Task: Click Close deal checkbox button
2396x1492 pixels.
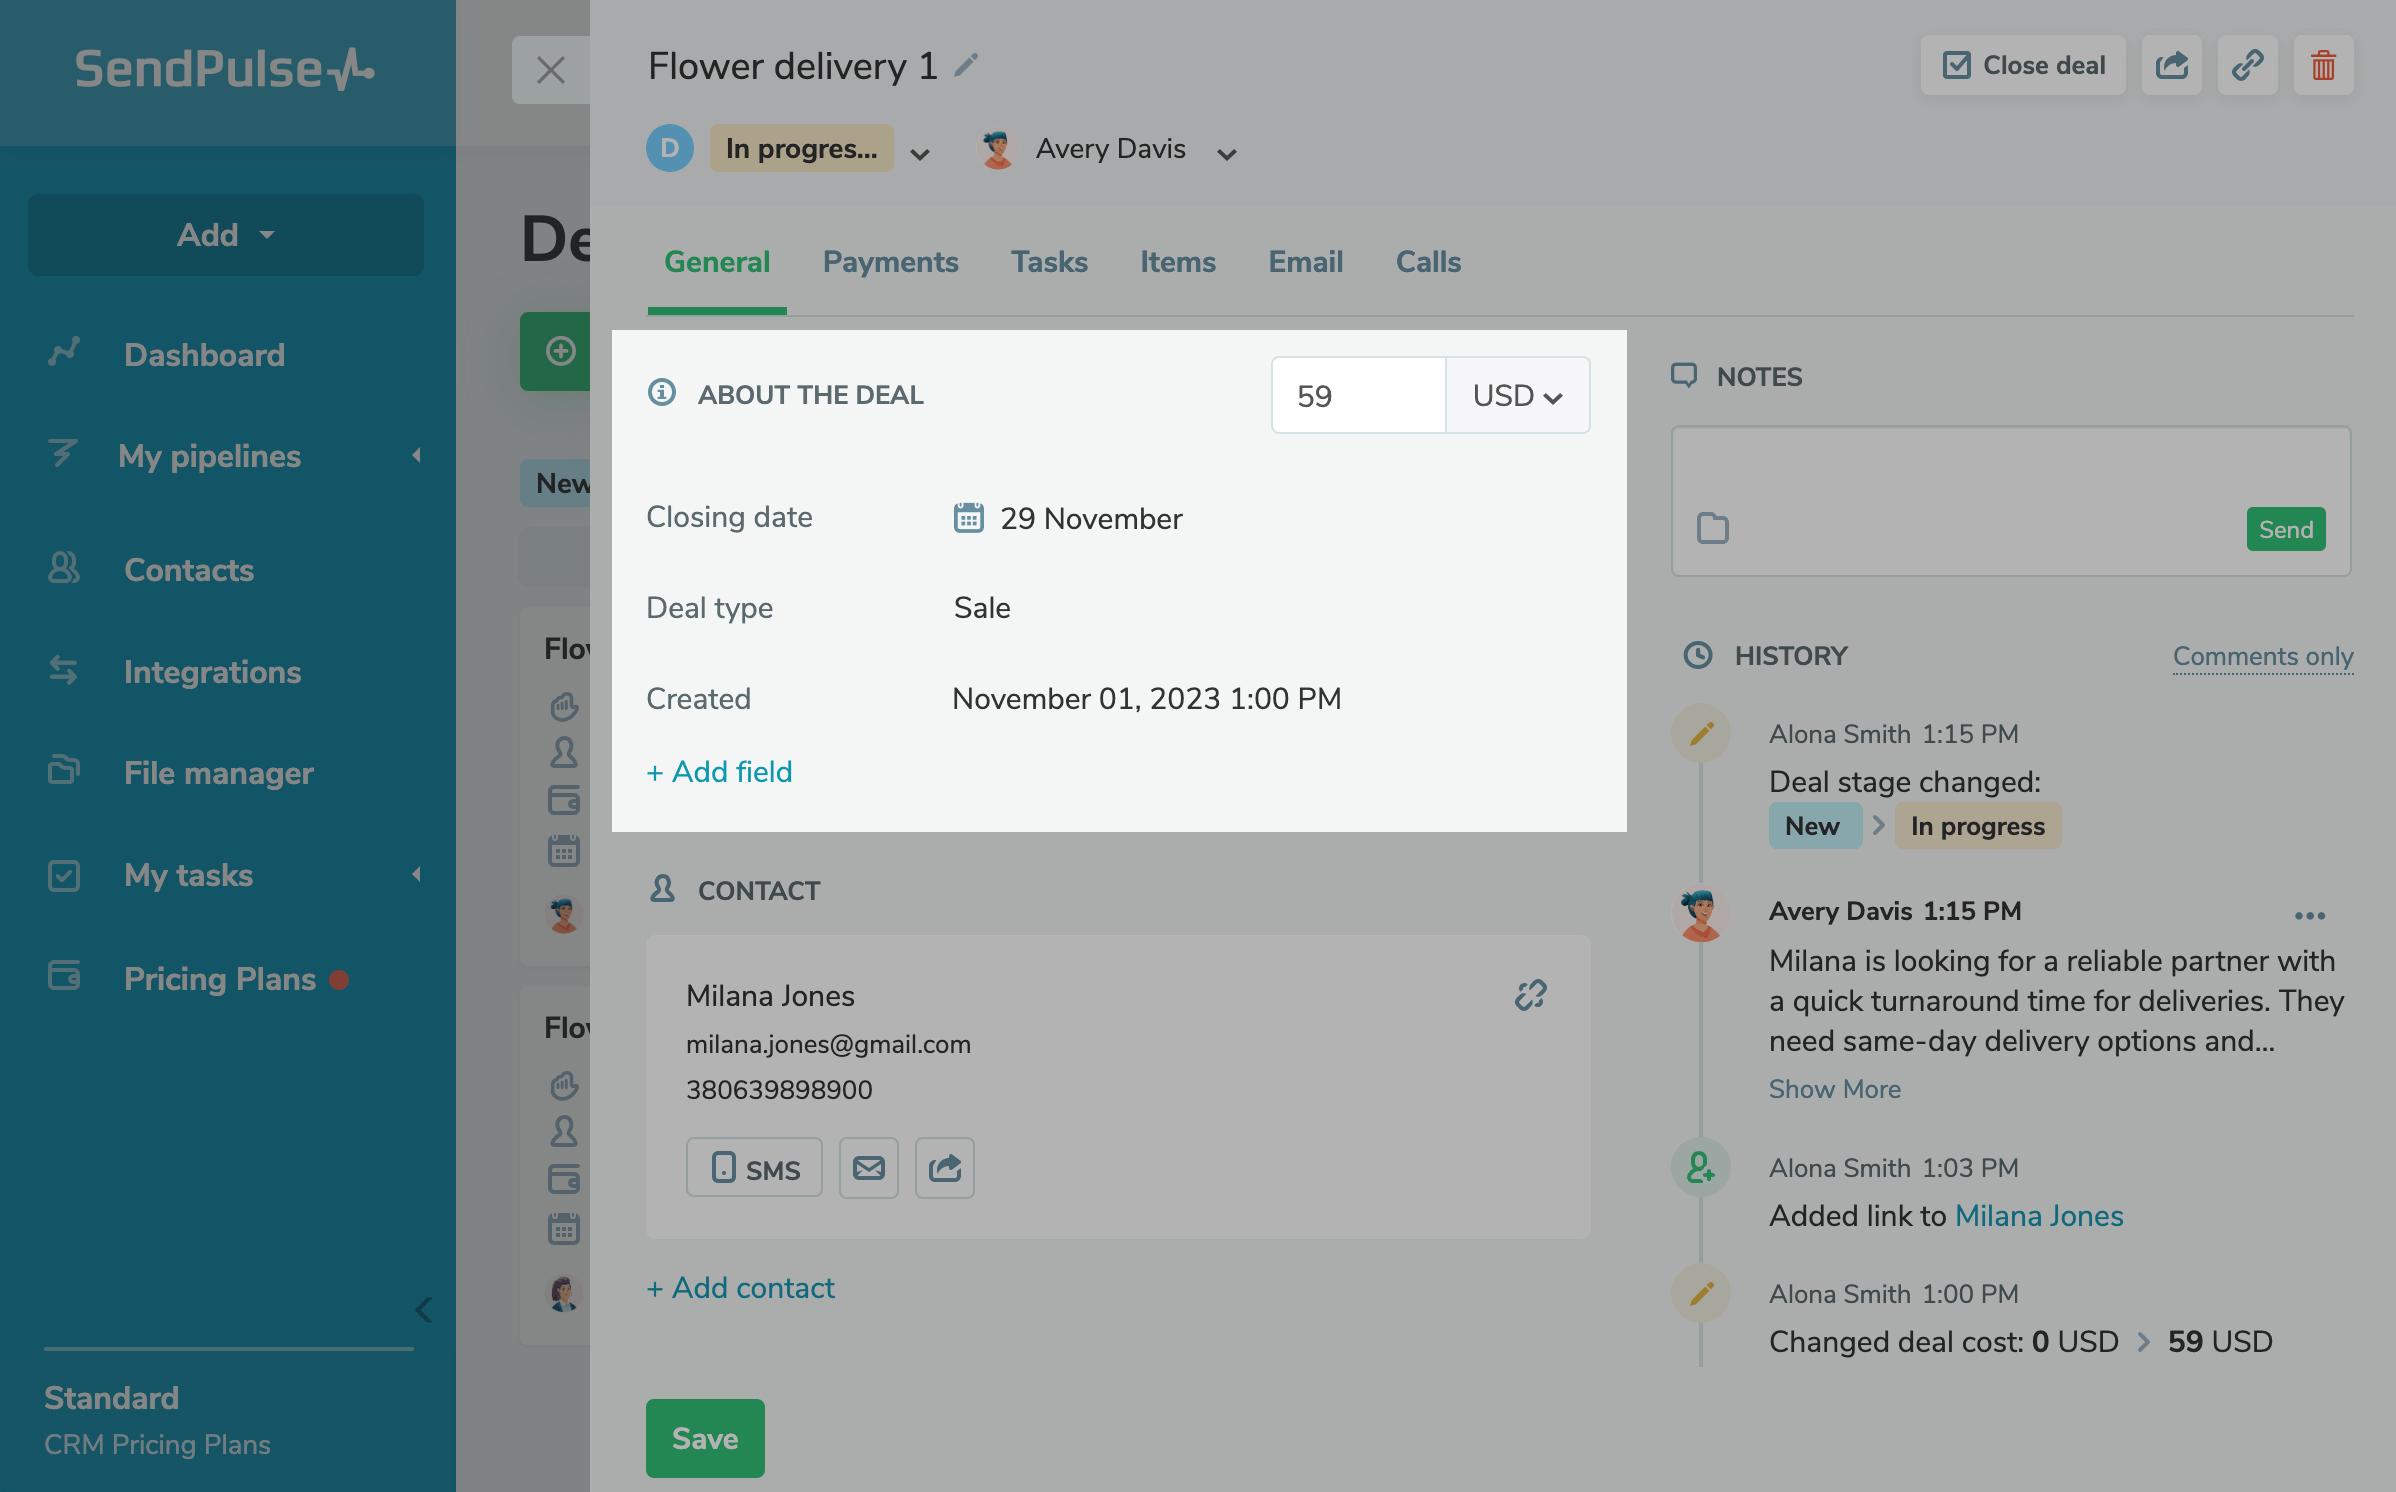Action: coord(2023,66)
